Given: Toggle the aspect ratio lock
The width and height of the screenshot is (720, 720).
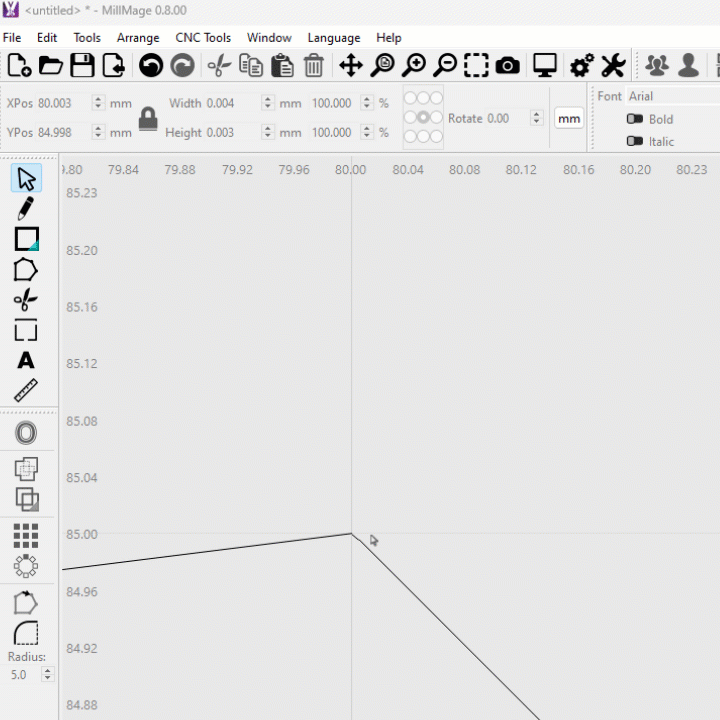Looking at the screenshot, I should (x=148, y=118).
